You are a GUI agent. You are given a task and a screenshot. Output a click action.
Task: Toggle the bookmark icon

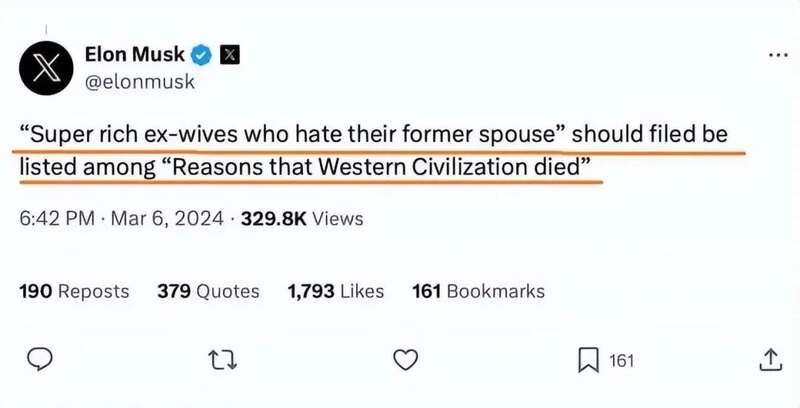(x=589, y=359)
